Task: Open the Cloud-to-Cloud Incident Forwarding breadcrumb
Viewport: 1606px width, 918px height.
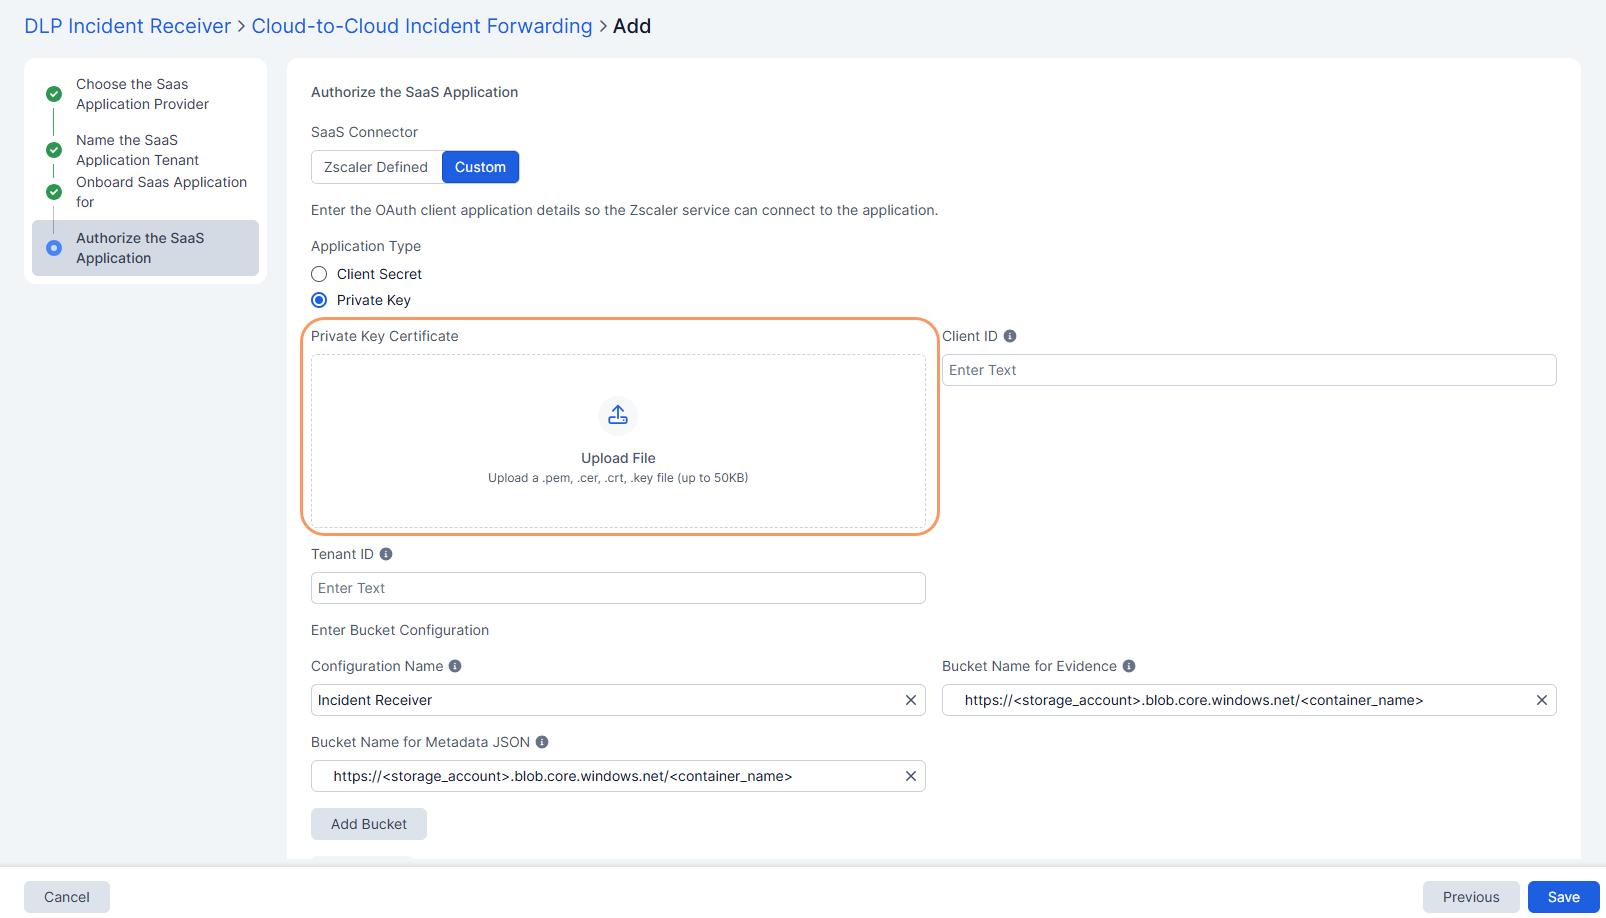Action: 422,26
